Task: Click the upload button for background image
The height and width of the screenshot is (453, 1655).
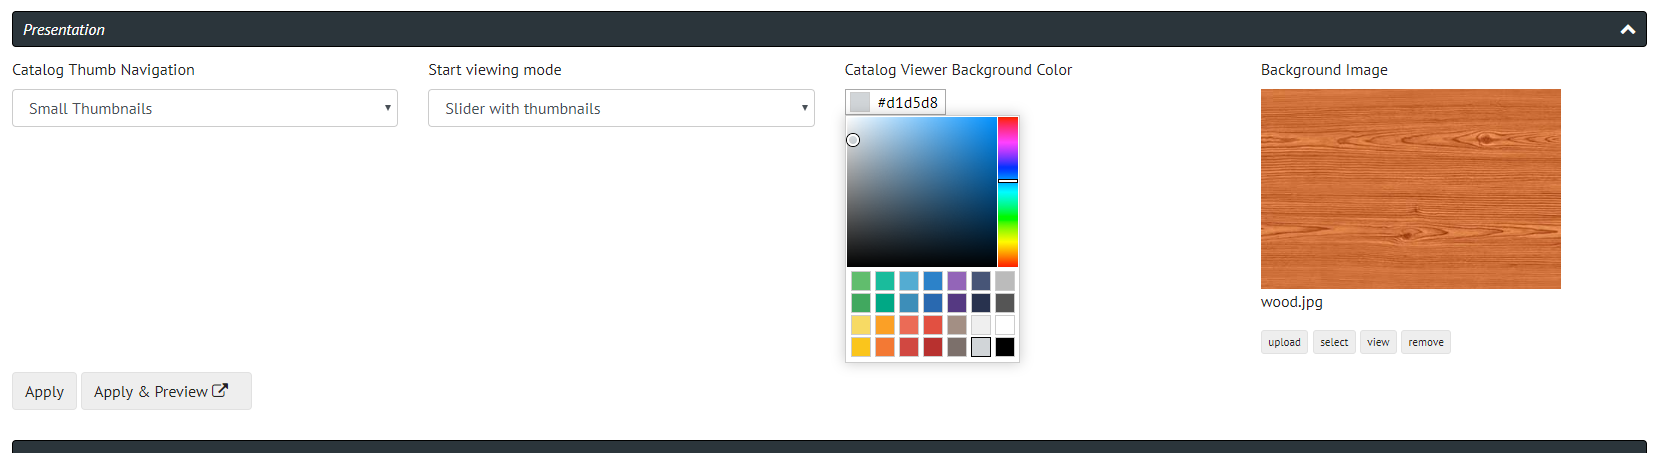Action: [x=1284, y=342]
